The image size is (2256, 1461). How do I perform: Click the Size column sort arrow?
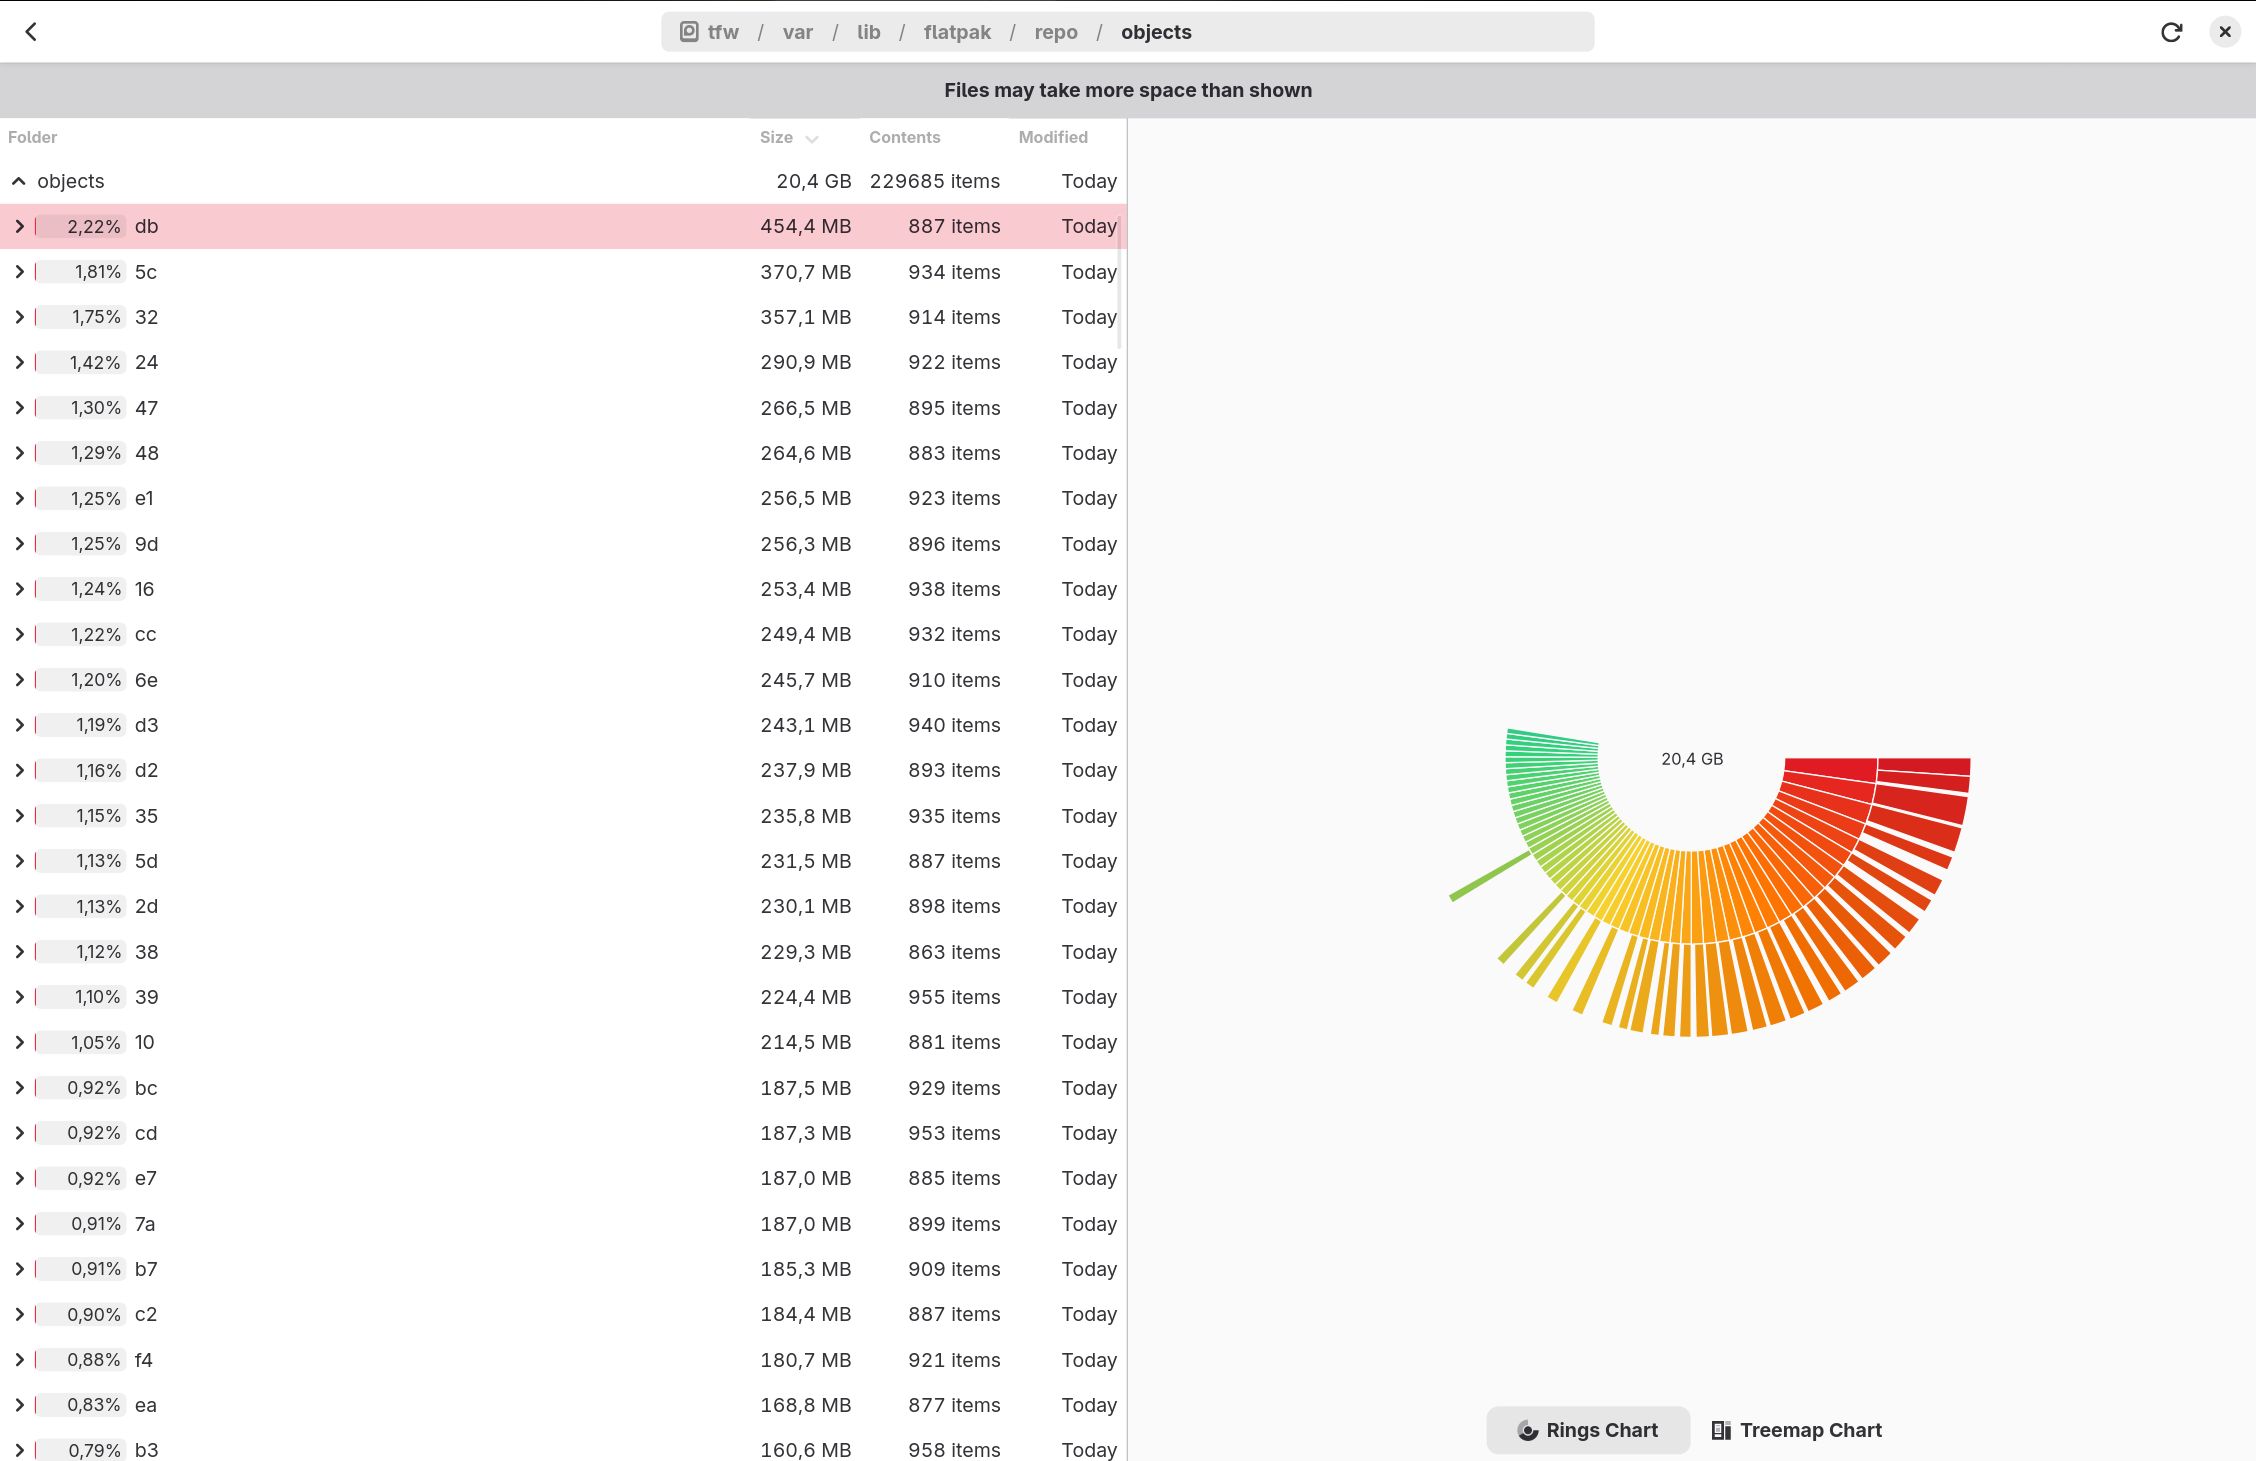coord(811,138)
